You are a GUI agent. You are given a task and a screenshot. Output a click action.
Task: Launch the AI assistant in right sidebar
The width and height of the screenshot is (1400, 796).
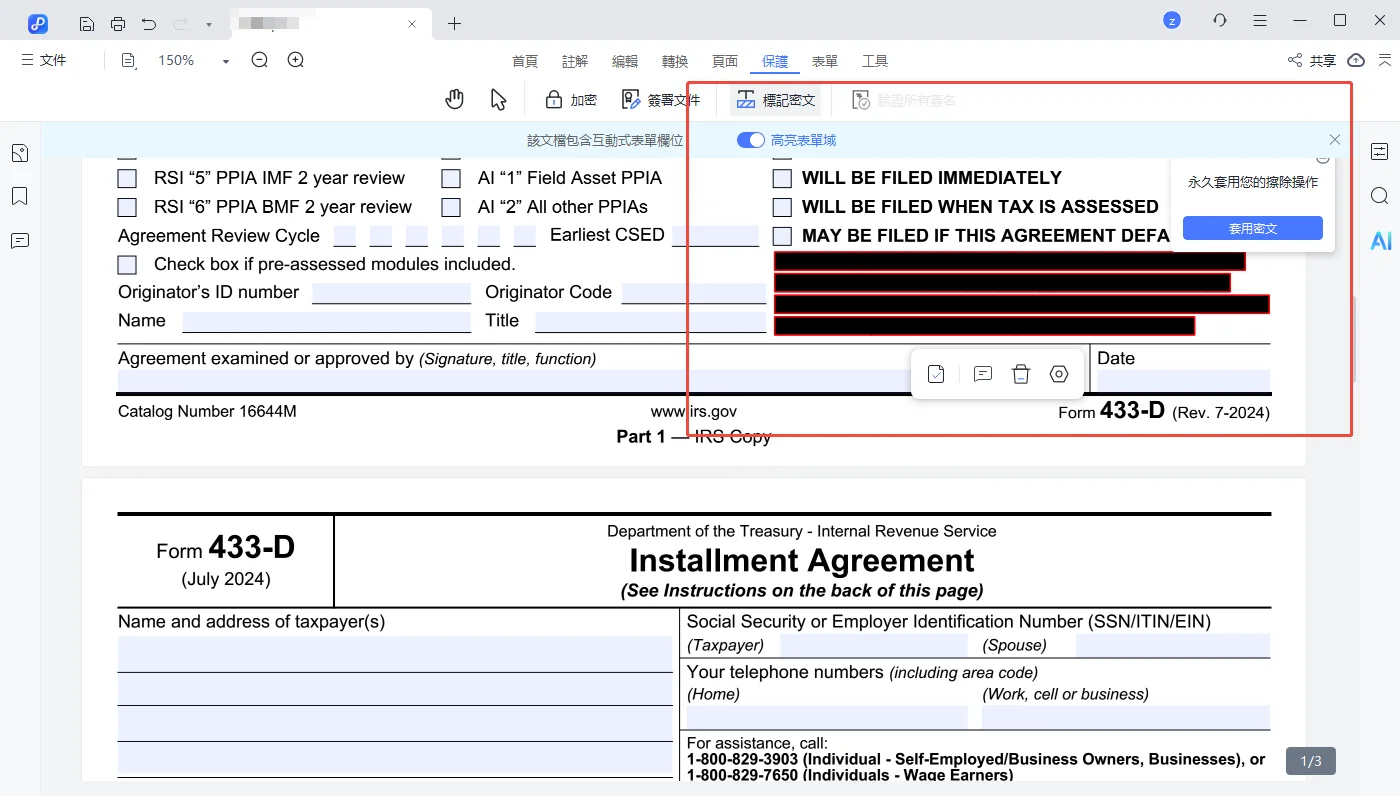1380,240
